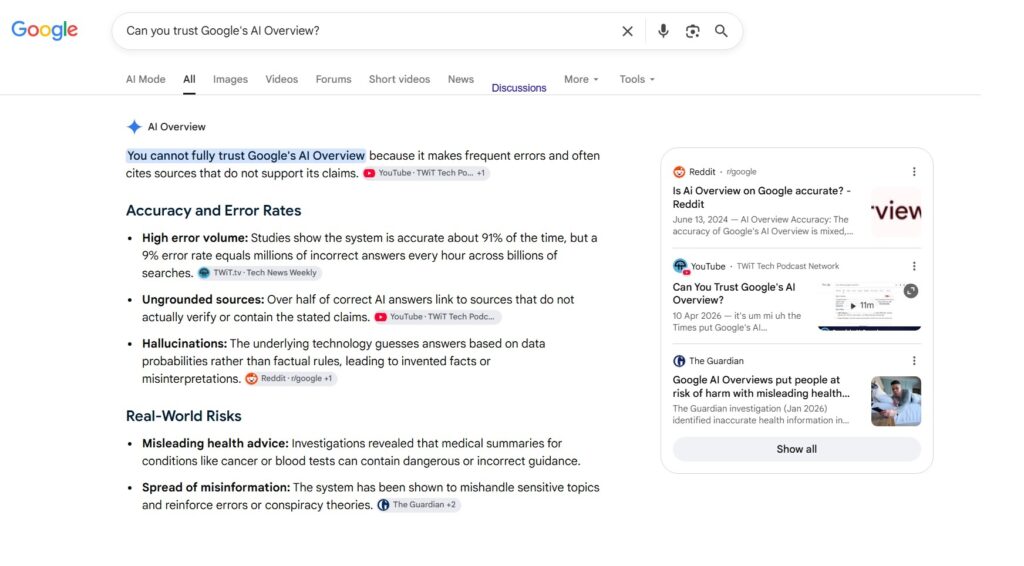Switch to Videos tab

click(281, 79)
